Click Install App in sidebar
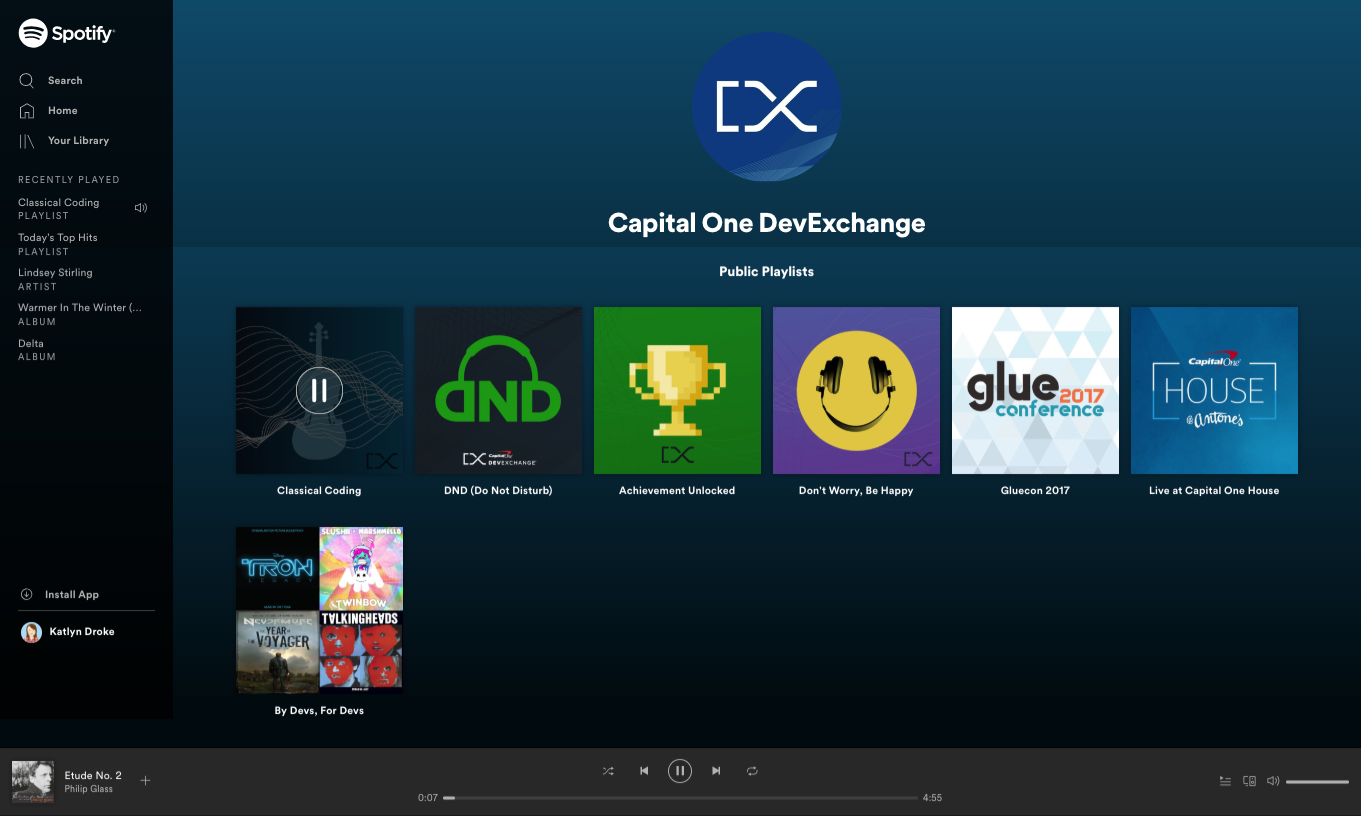 pos(72,595)
